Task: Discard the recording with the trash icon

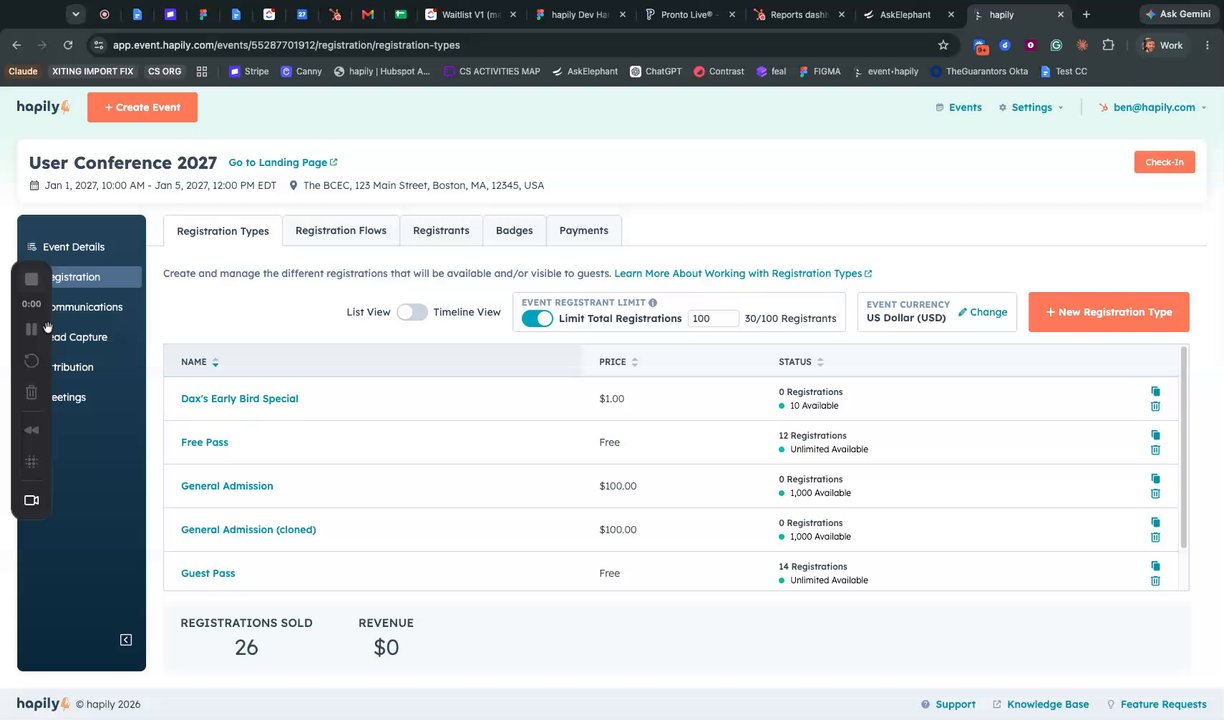Action: [31, 392]
